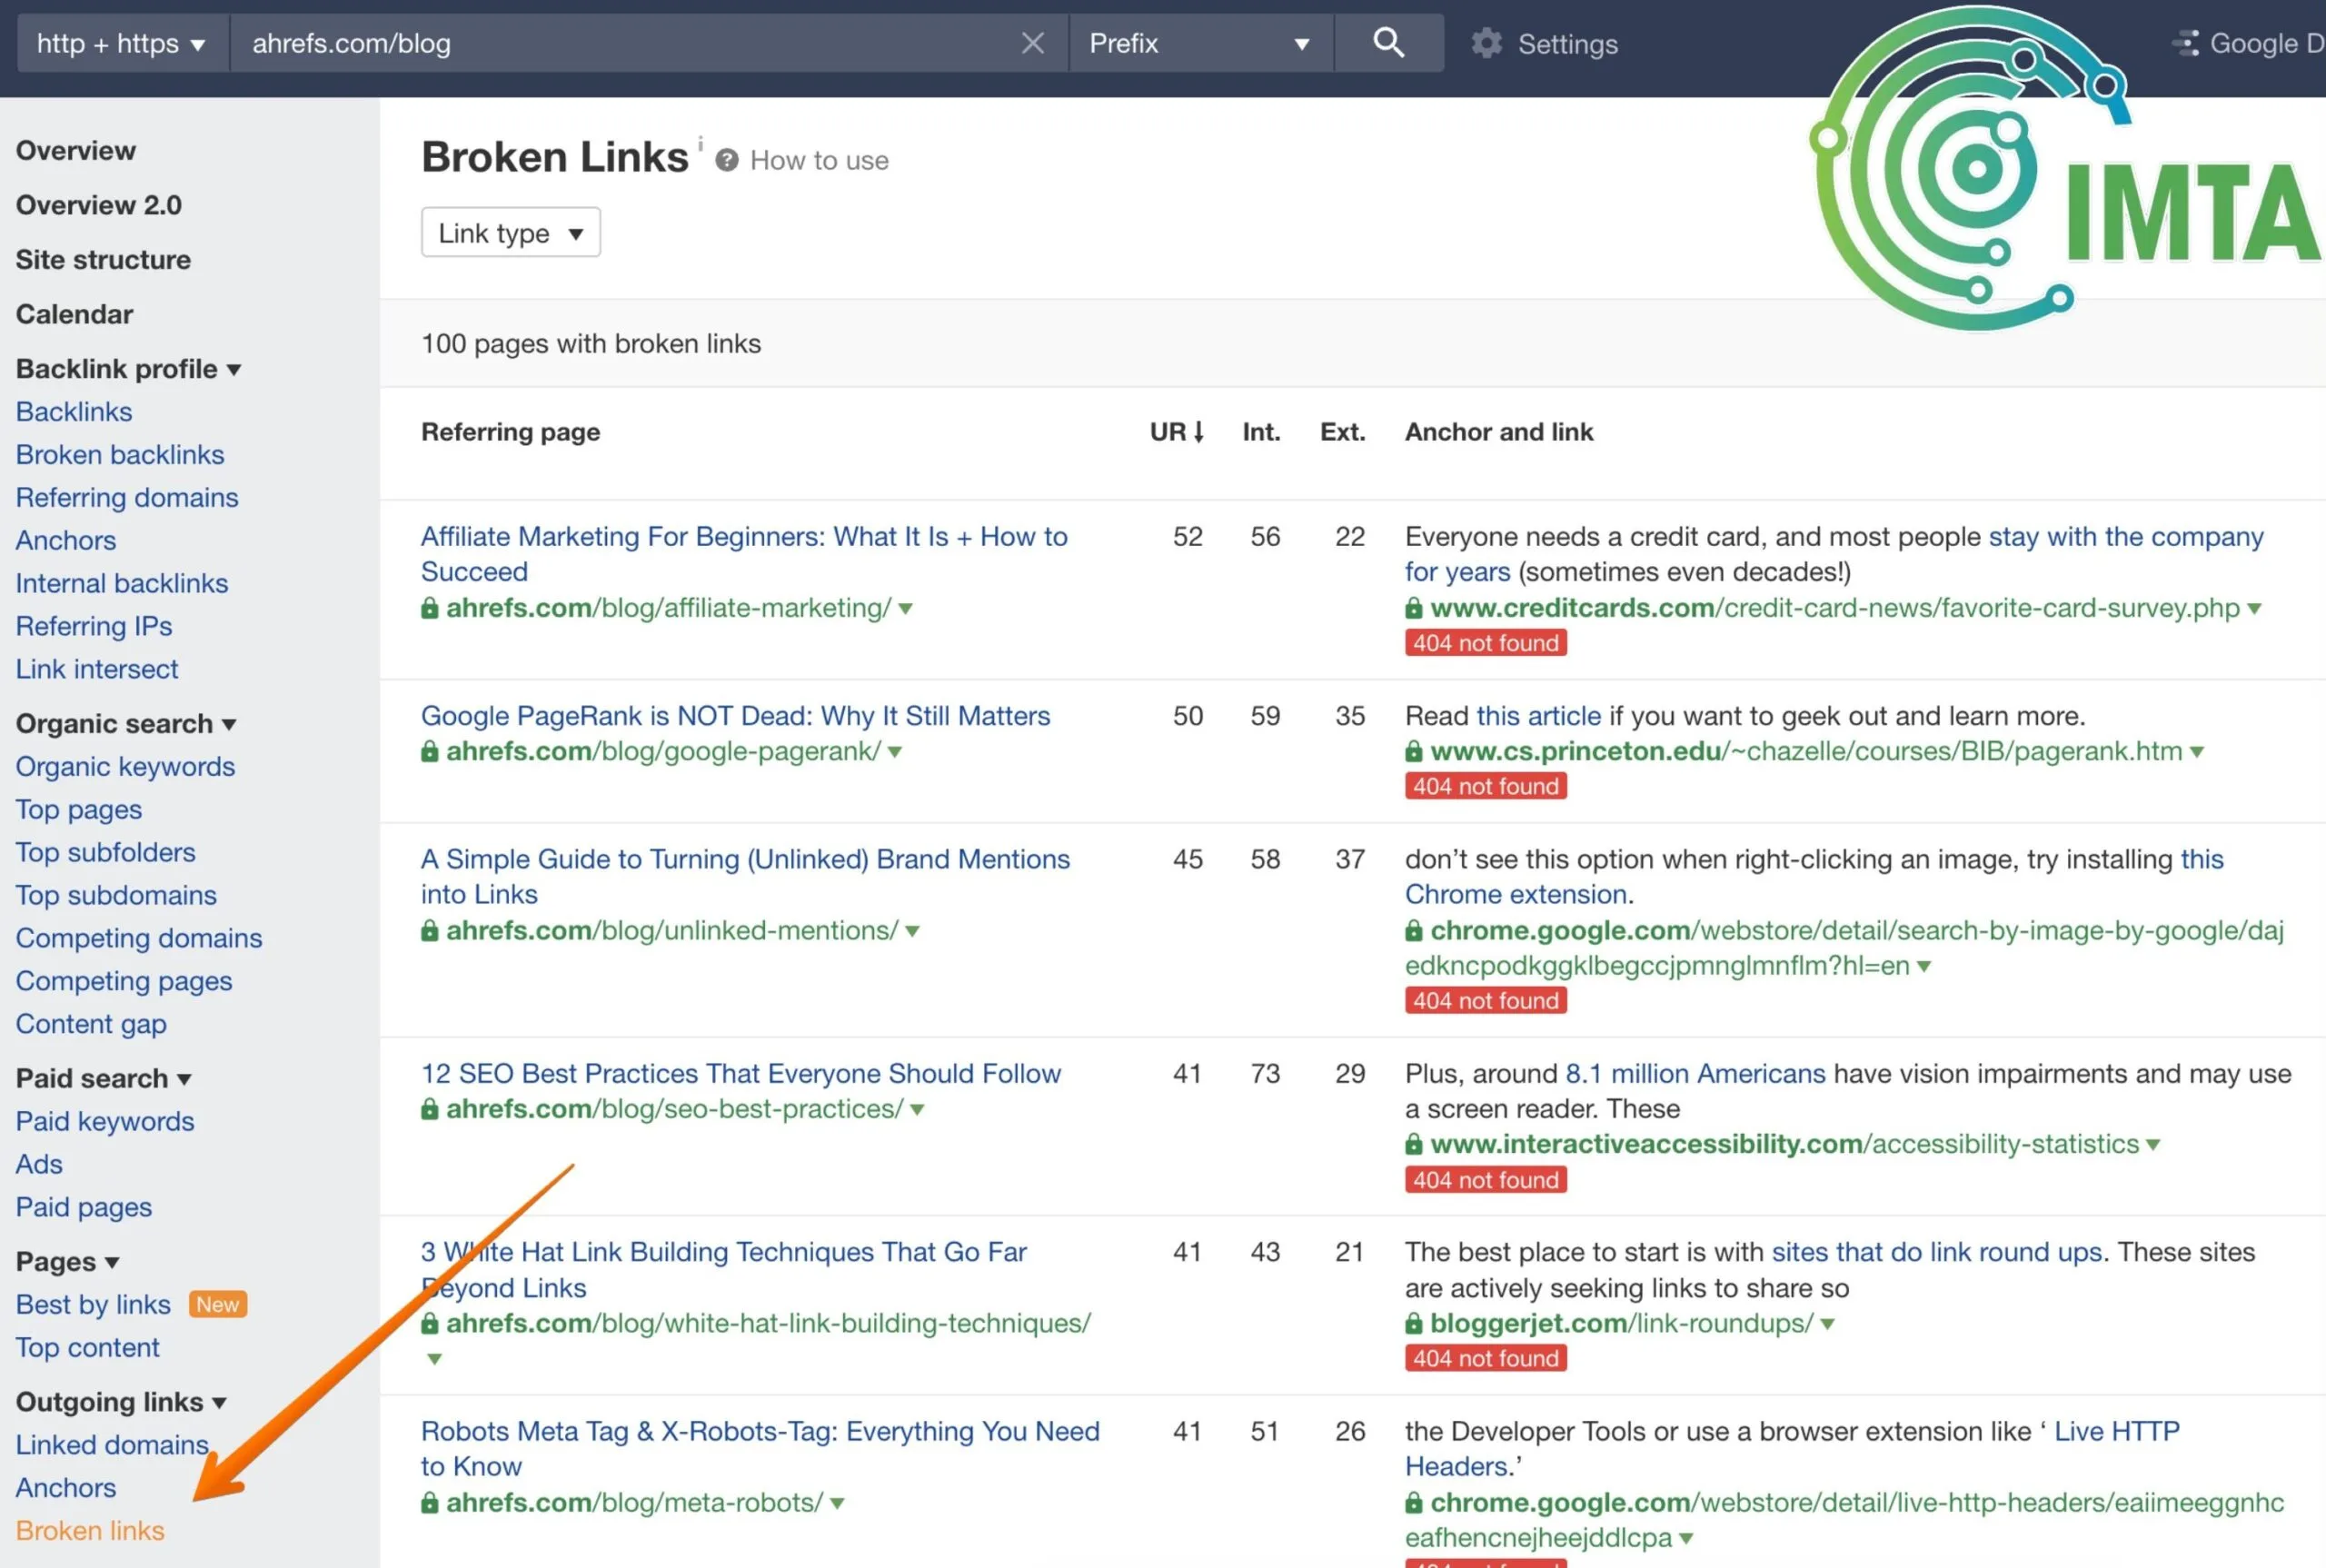Open Content gap report
The image size is (2326, 1568).
[x=91, y=1024]
